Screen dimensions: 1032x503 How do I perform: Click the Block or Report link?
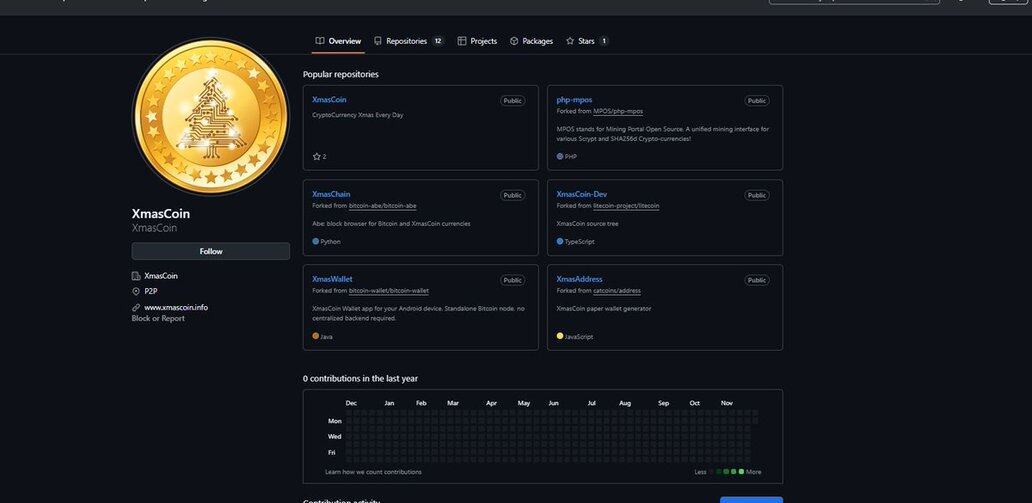tap(158, 318)
